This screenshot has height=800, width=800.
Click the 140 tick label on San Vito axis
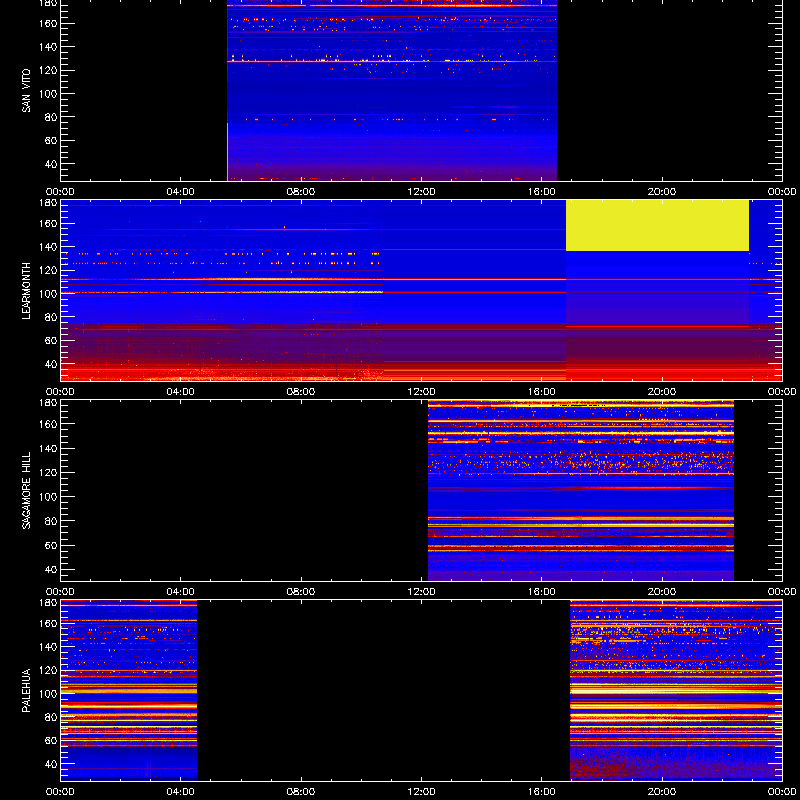coord(47,47)
